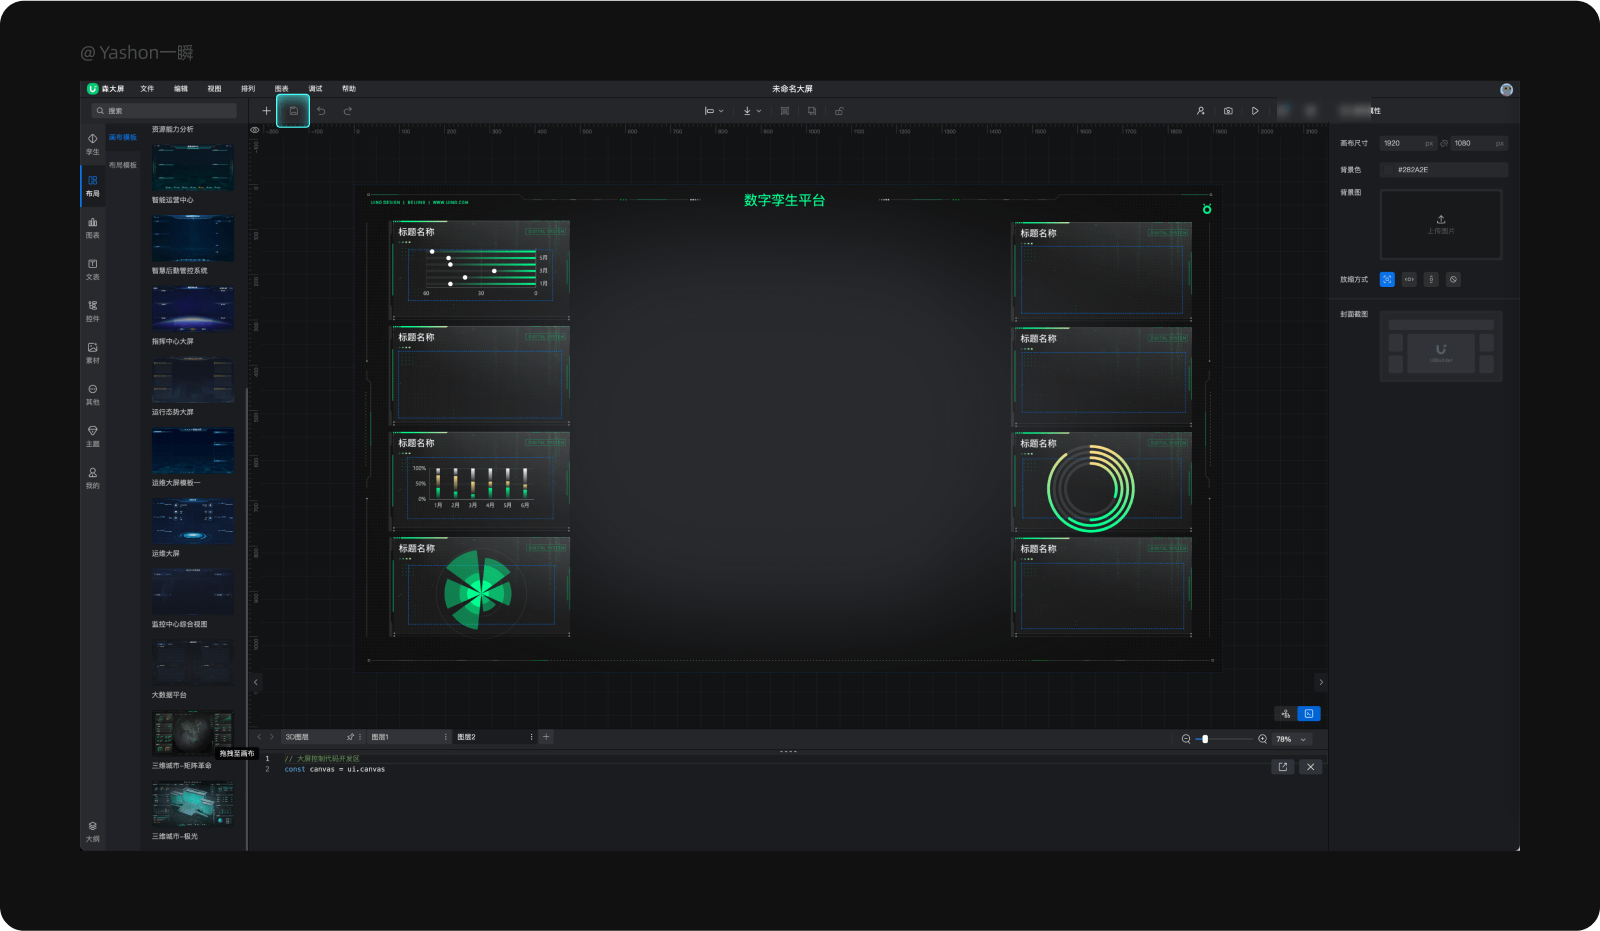Click the zoom in magnifier icon
Screen dimensions: 1600x931
[x=1263, y=739]
